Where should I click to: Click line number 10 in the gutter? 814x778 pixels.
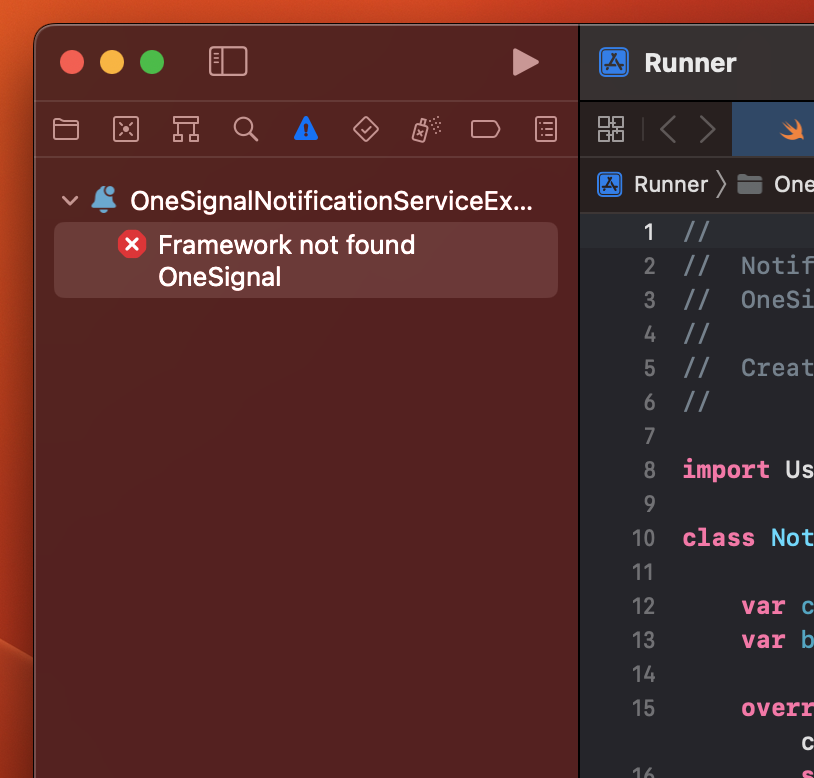643,538
